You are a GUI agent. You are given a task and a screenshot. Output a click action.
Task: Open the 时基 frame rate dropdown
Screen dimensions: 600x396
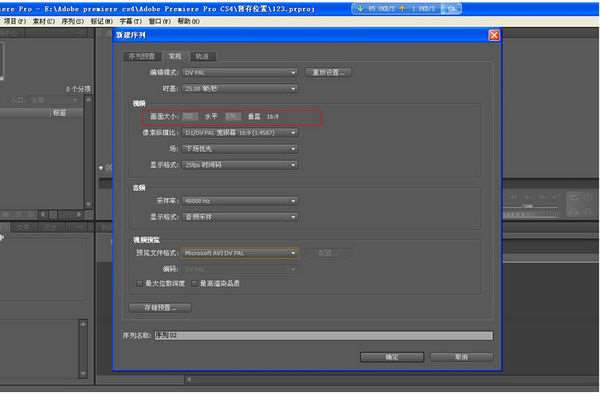click(x=240, y=89)
